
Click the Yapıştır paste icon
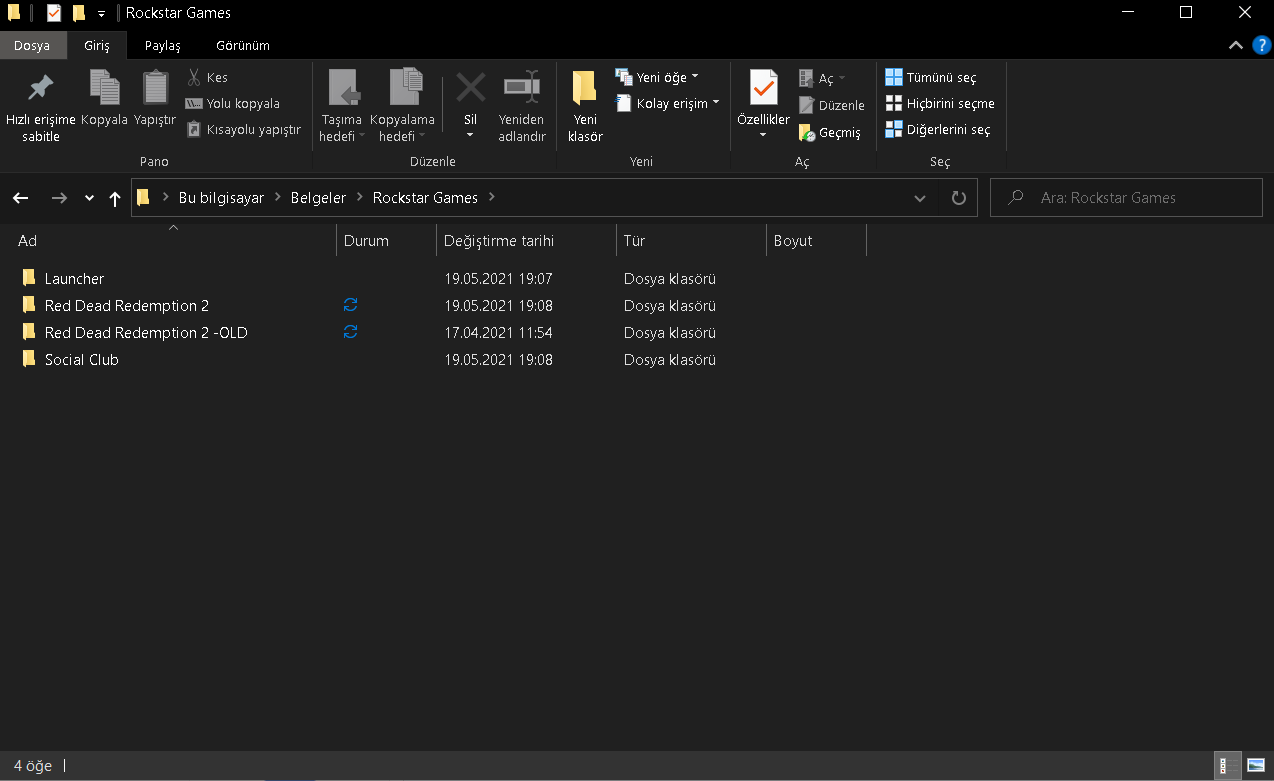click(155, 88)
